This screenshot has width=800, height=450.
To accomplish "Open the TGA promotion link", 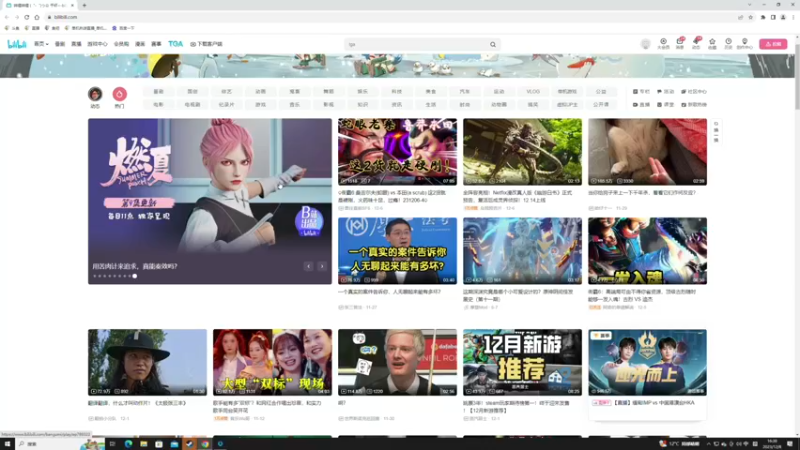I will (x=175, y=44).
